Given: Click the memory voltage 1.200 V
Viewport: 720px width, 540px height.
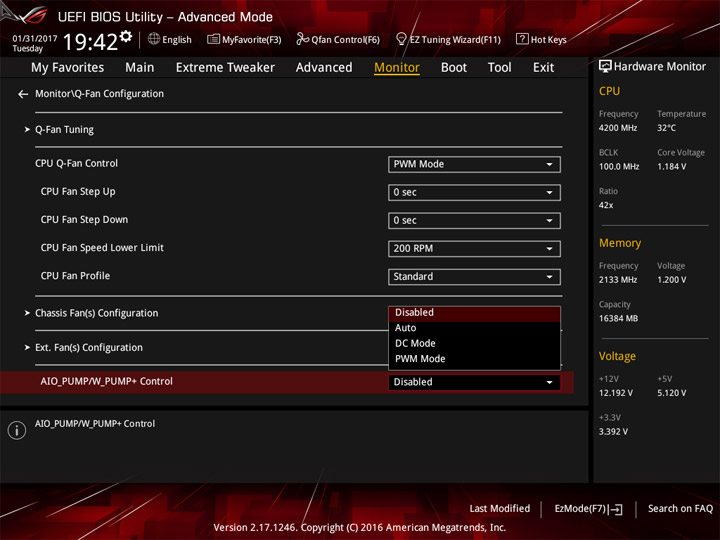Looking at the screenshot, I should [672, 280].
